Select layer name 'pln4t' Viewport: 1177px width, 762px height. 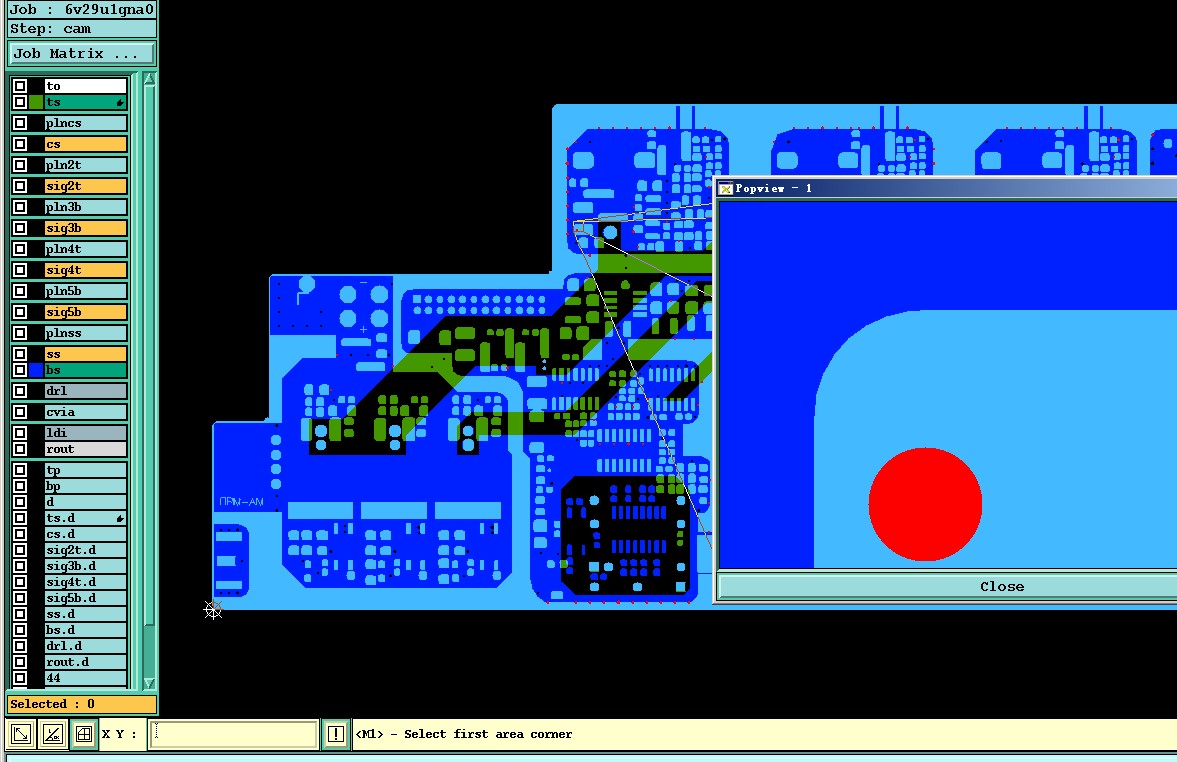(86, 249)
